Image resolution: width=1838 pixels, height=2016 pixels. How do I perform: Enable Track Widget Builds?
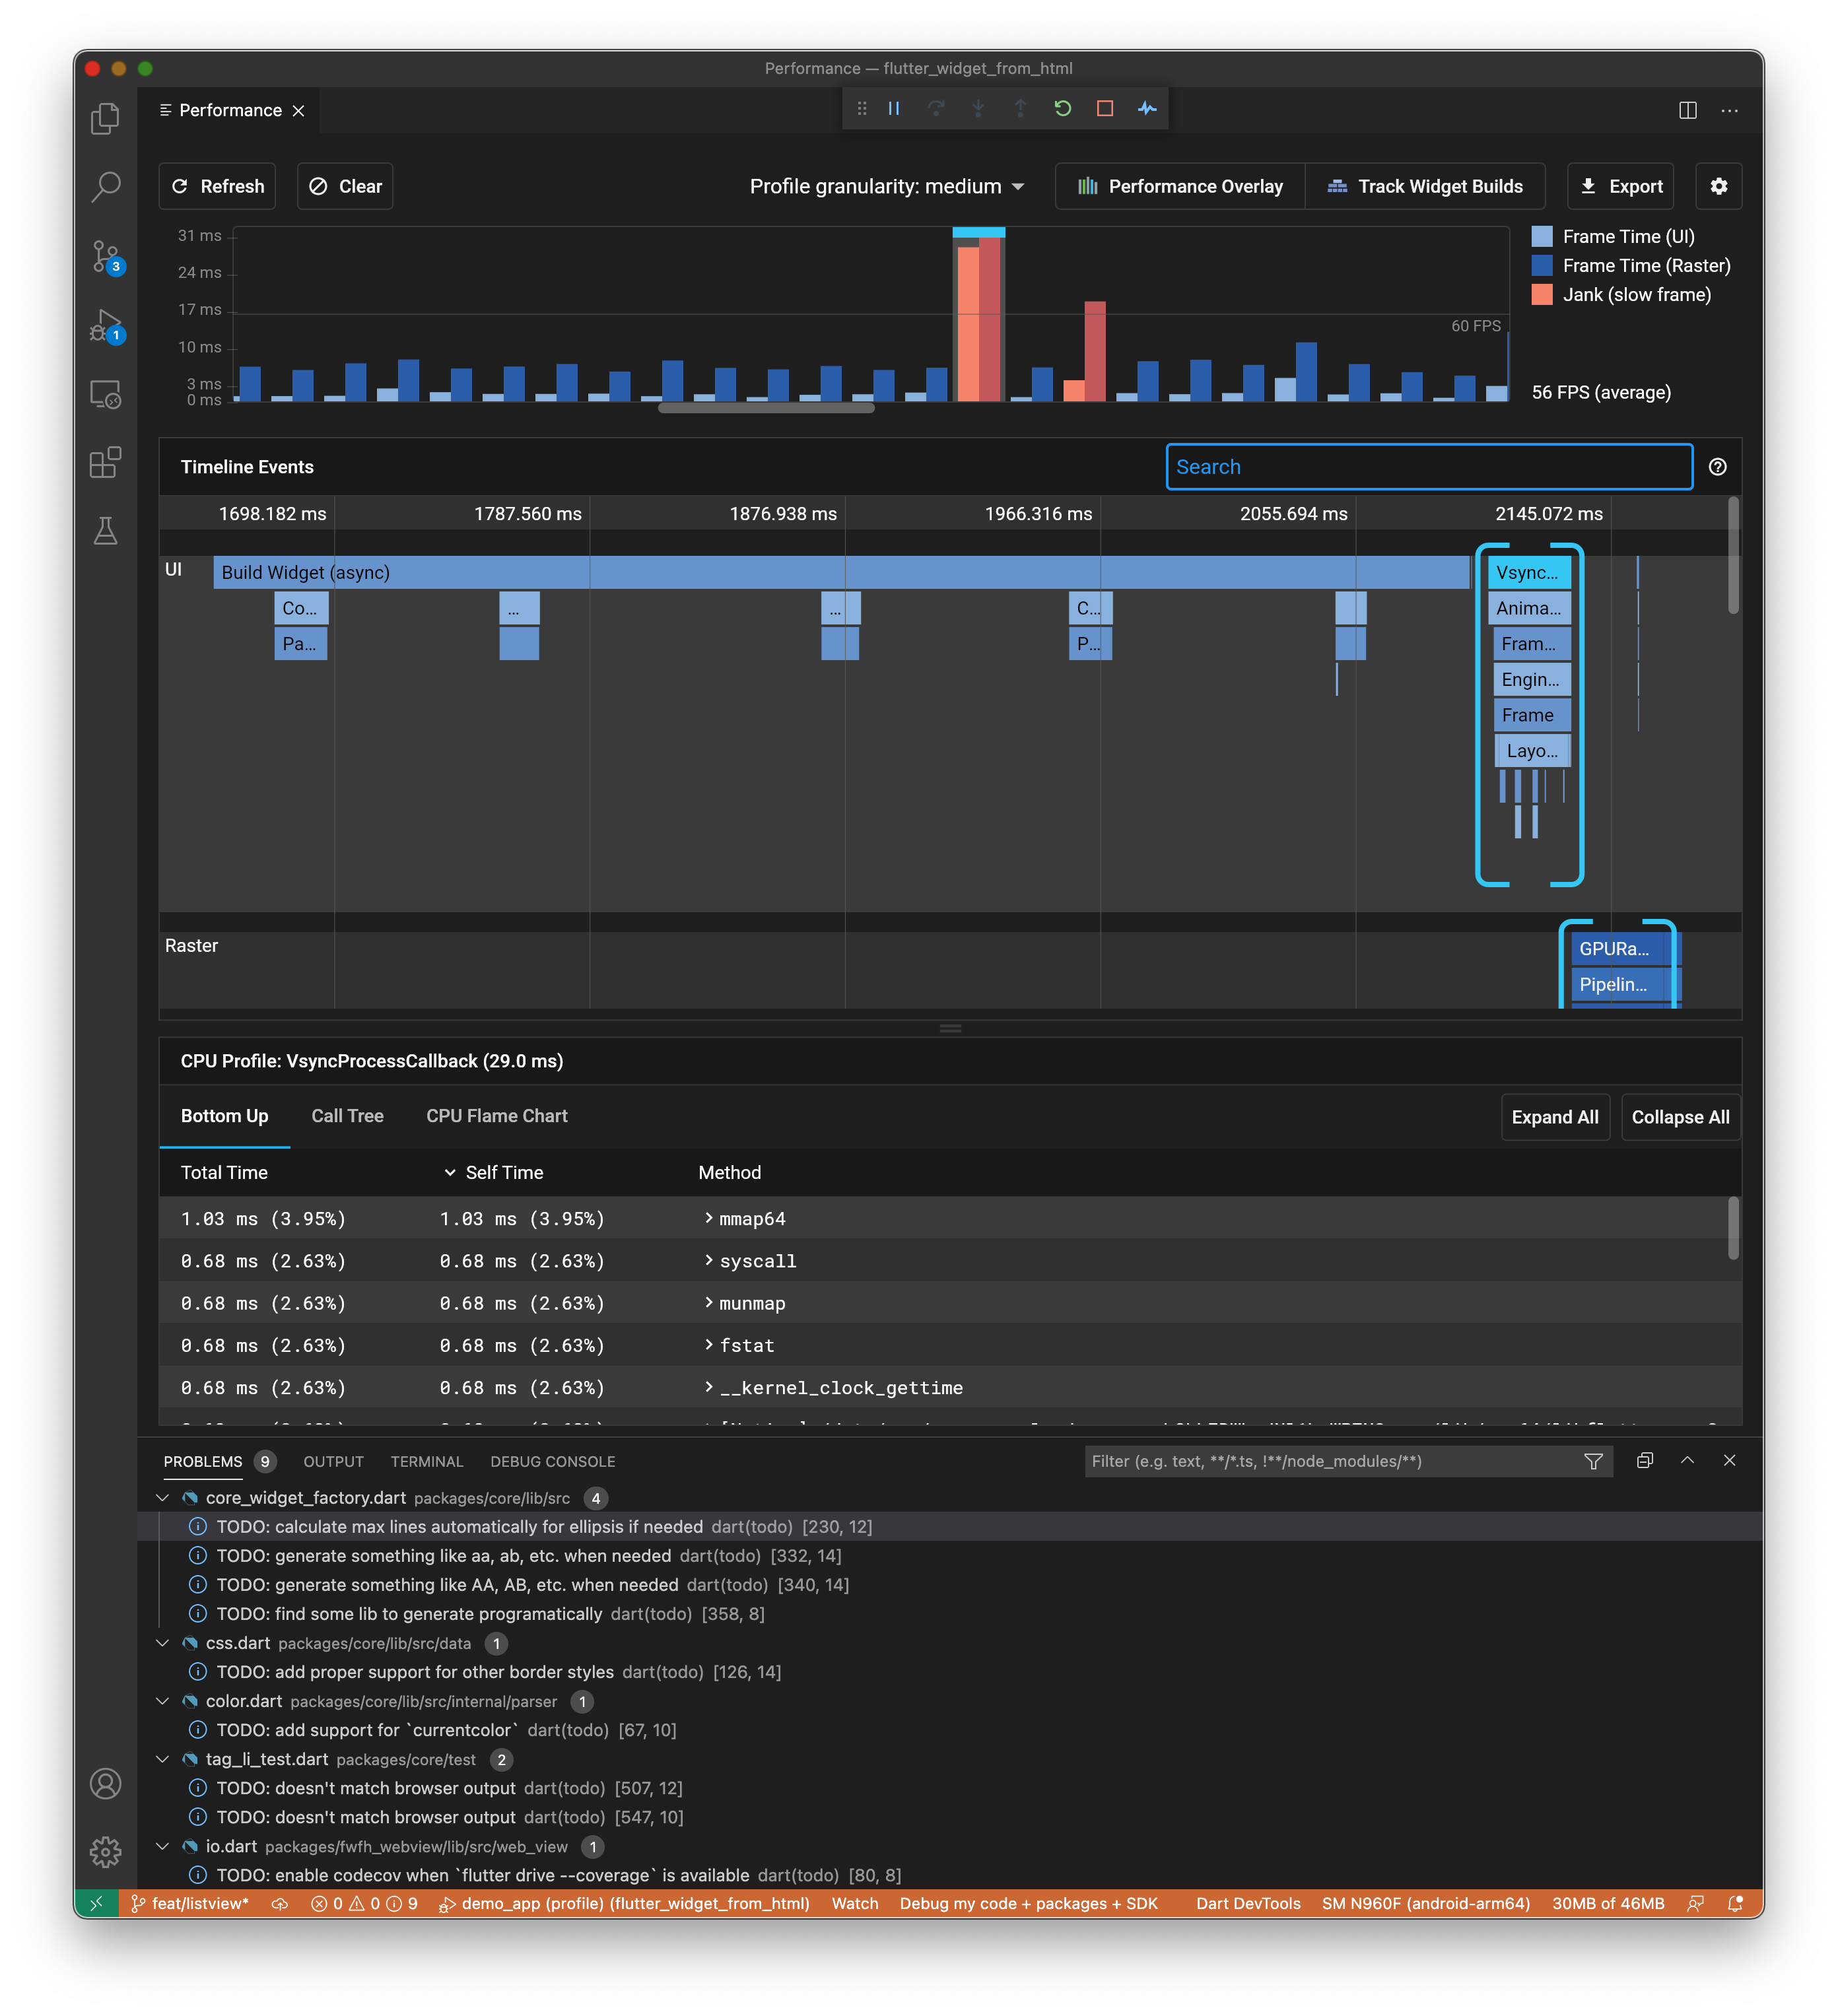(1426, 186)
